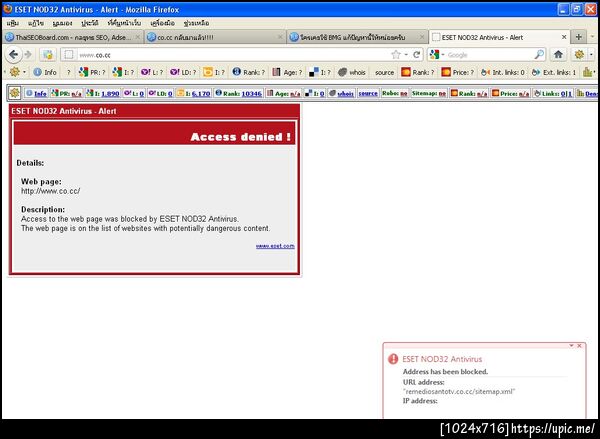Click the Forward navigation arrow
This screenshot has height=439, width=600.
(28, 55)
